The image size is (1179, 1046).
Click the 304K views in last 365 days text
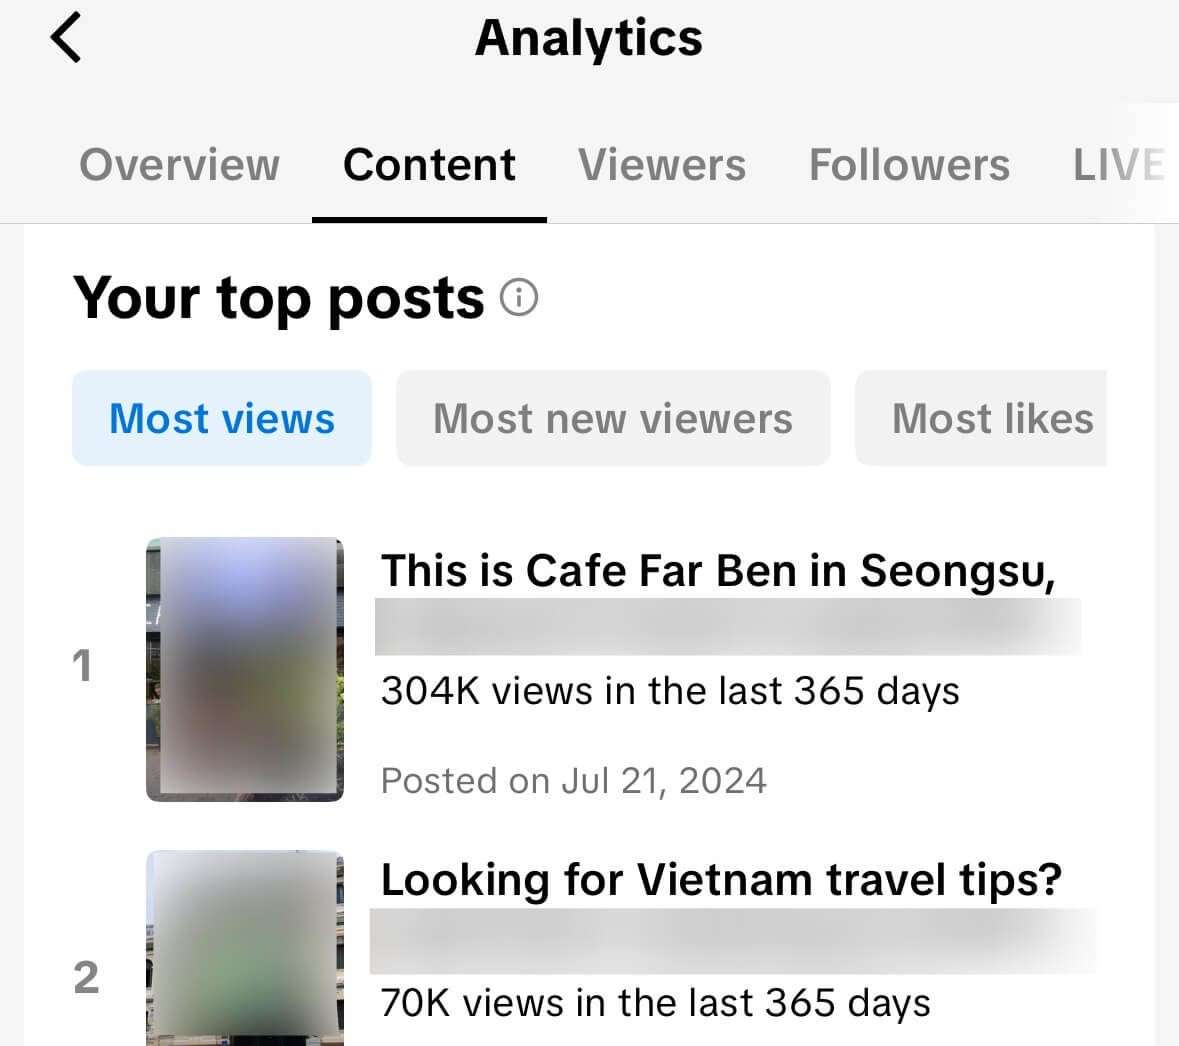point(670,691)
